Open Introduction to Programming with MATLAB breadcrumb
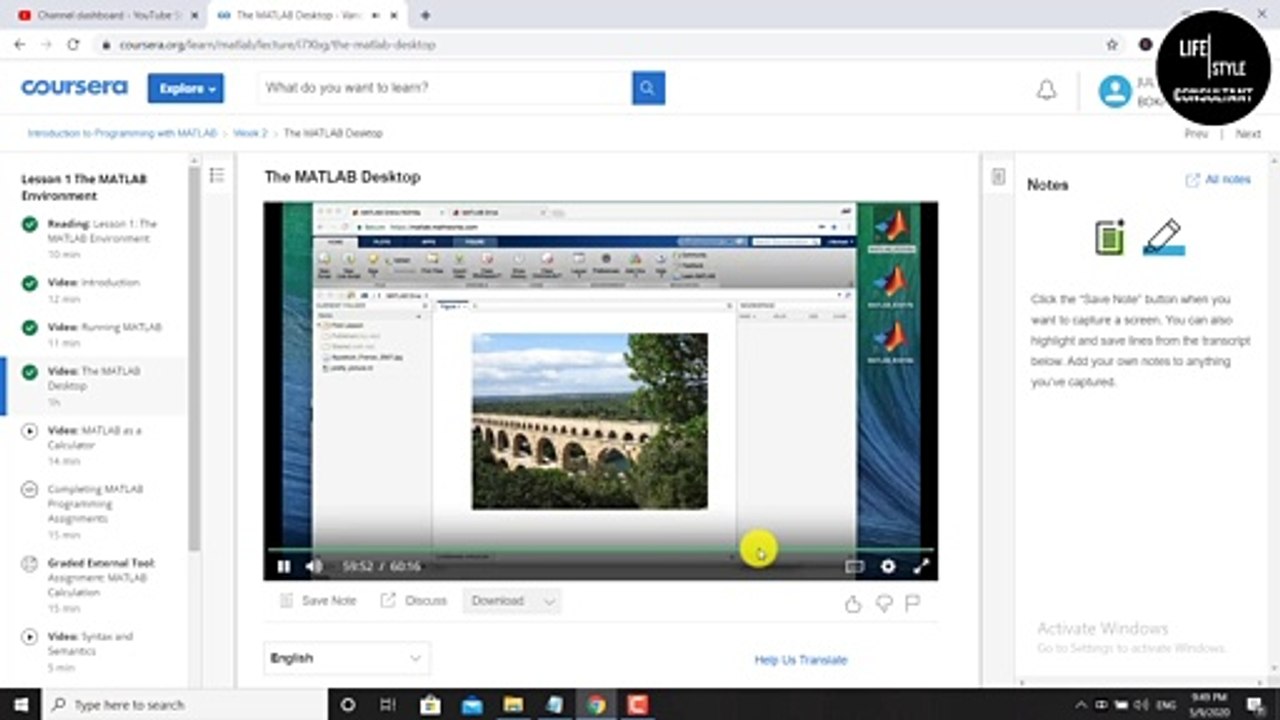This screenshot has height=720, width=1280. click(x=122, y=133)
